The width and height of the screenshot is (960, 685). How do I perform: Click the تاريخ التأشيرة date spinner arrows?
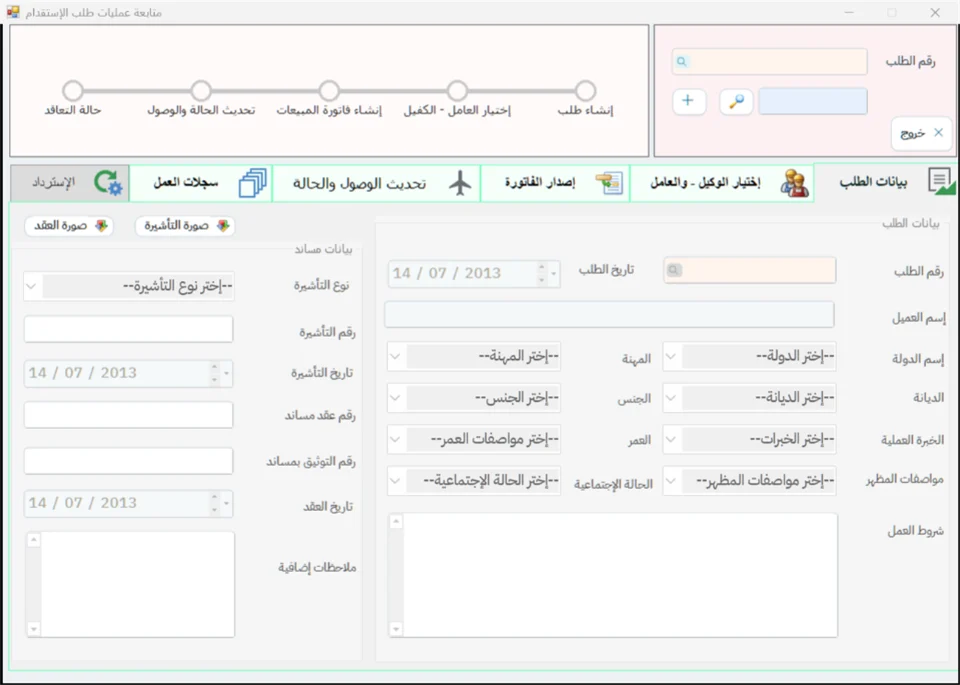point(214,373)
